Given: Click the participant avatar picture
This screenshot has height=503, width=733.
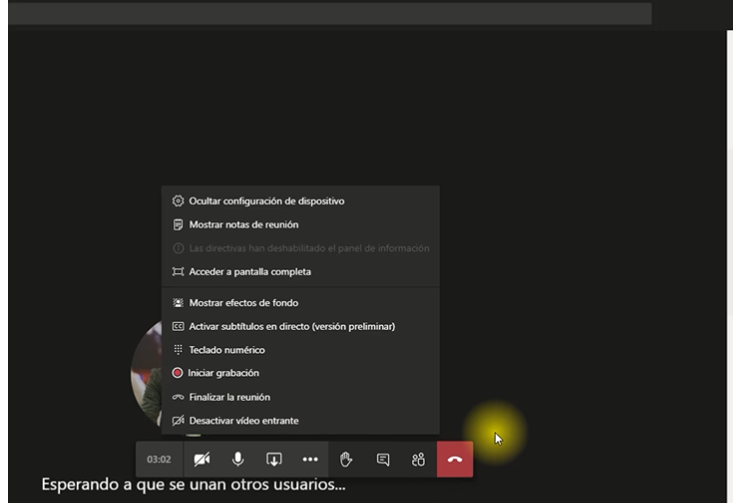Looking at the screenshot, I should 146,373.
